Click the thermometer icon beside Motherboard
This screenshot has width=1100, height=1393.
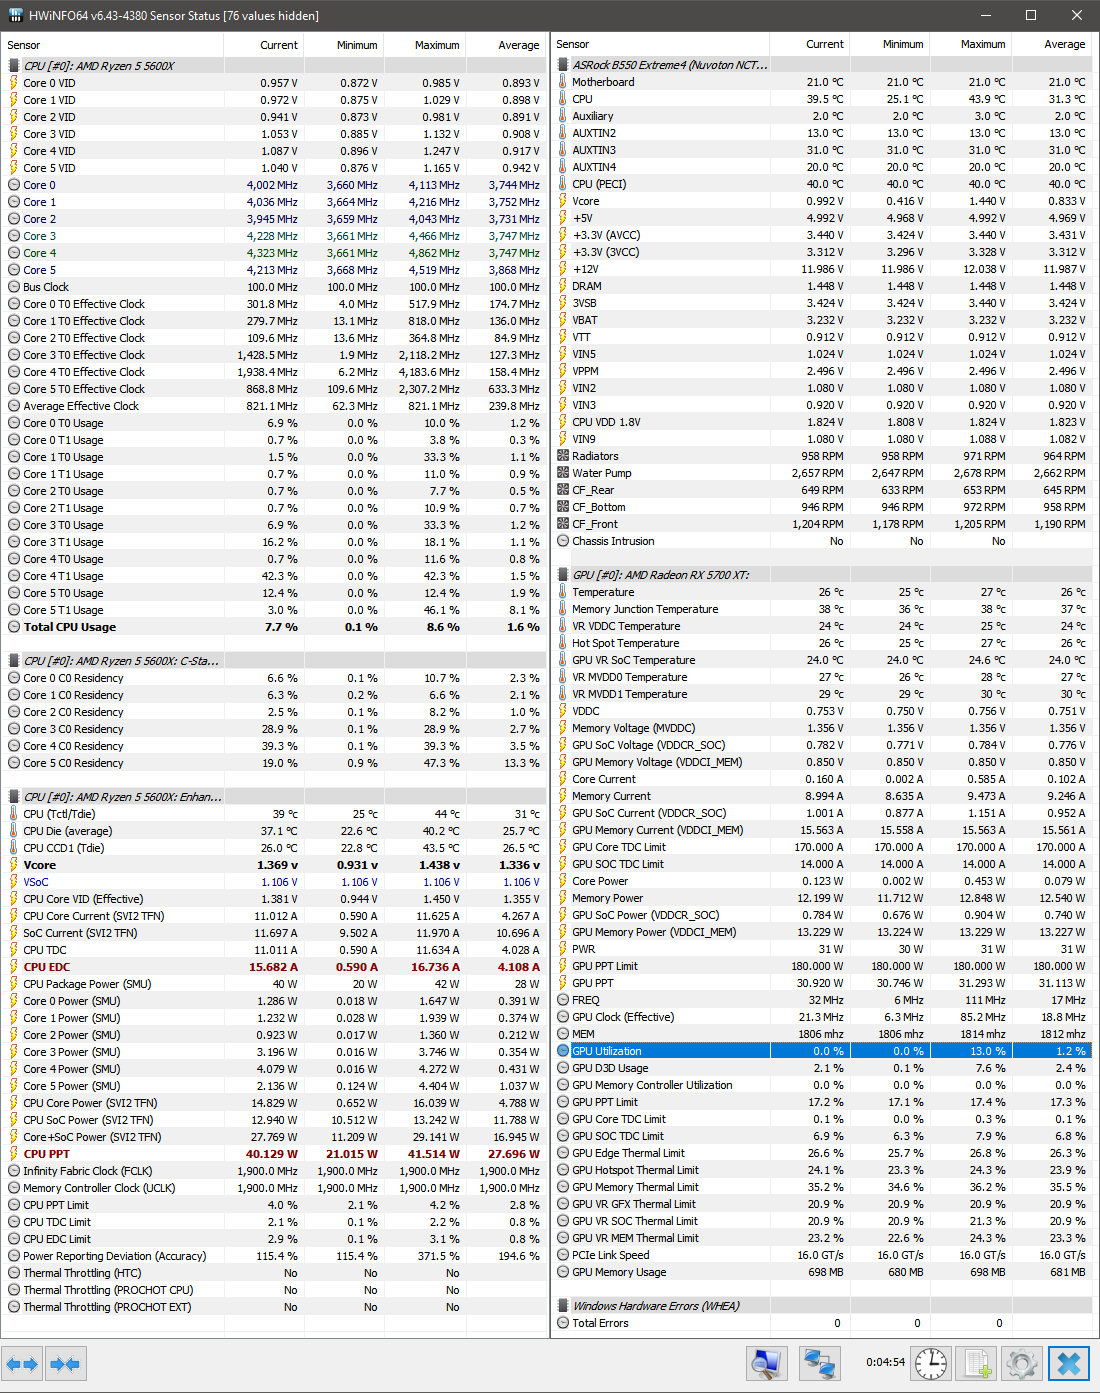[x=563, y=82]
